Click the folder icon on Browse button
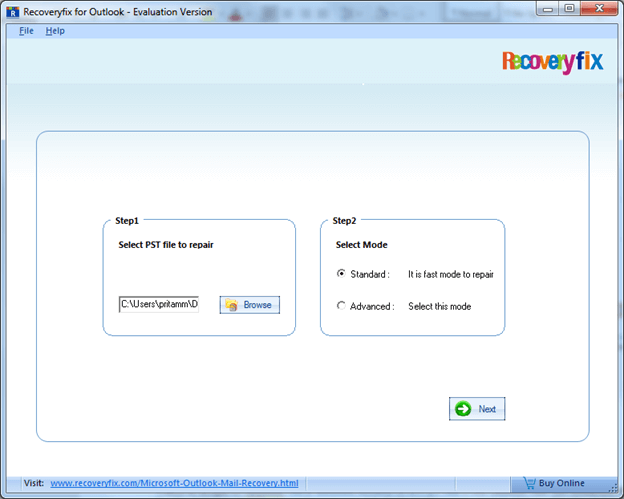 click(232, 305)
